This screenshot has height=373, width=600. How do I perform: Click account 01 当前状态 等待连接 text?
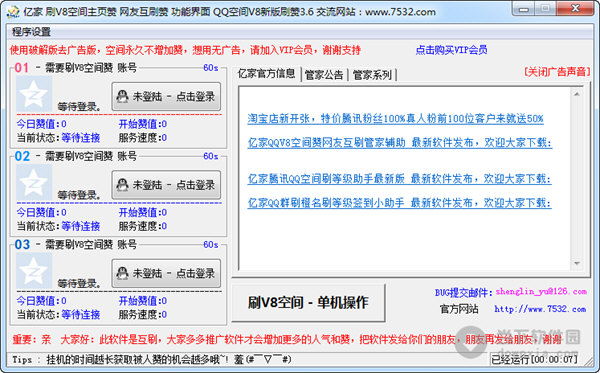coord(81,138)
